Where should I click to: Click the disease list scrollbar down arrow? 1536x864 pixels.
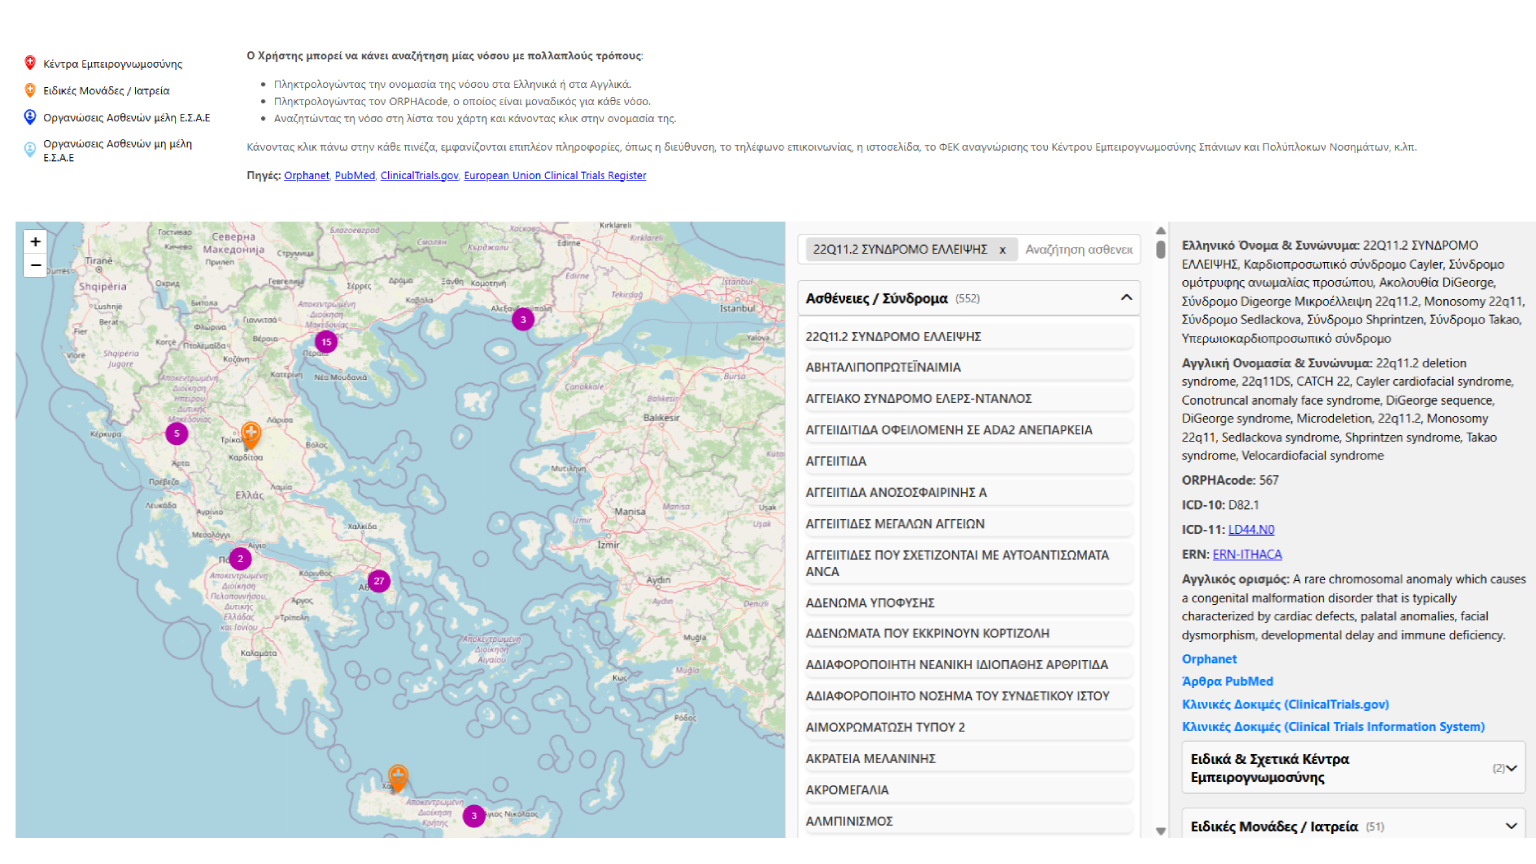coord(1161,830)
